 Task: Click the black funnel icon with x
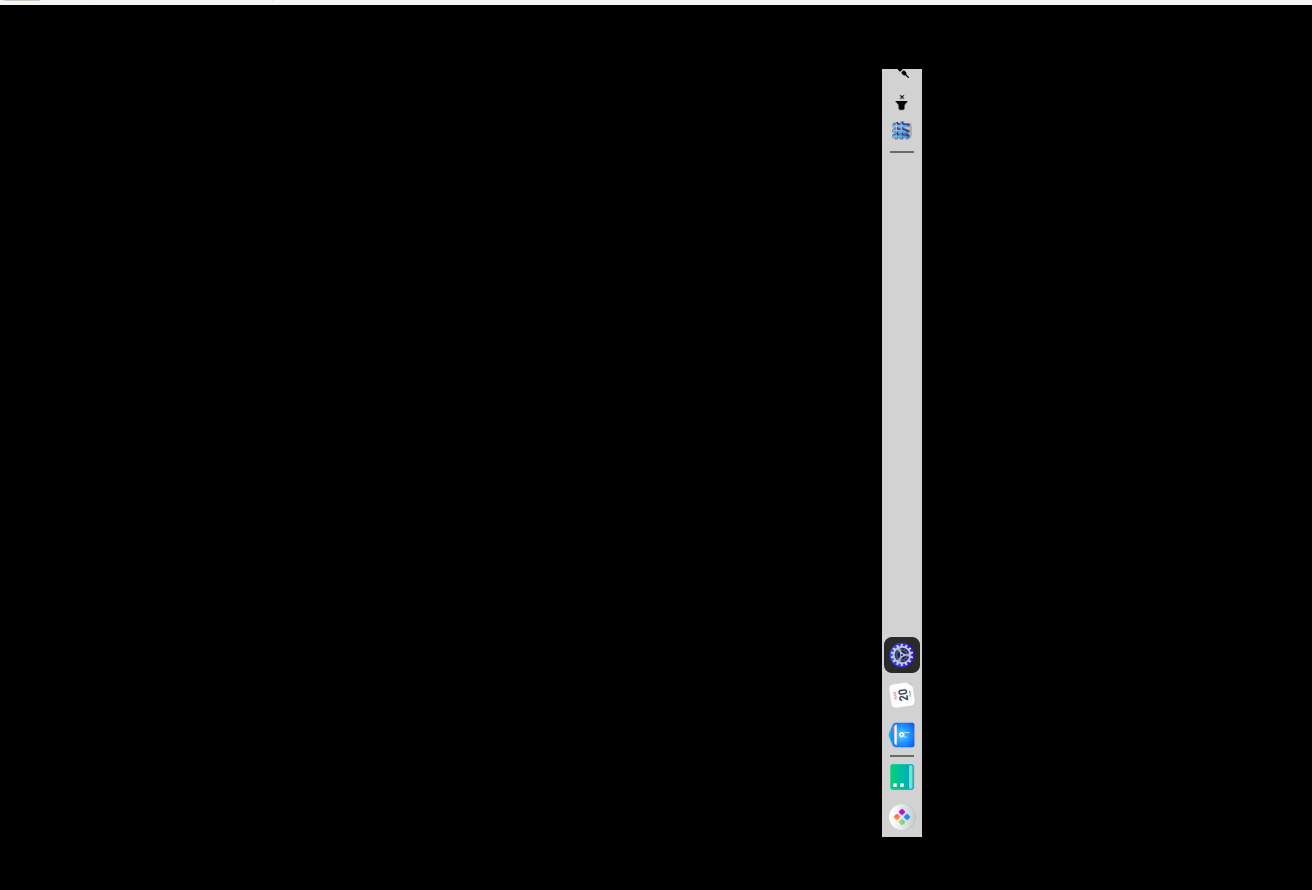[x=901, y=104]
